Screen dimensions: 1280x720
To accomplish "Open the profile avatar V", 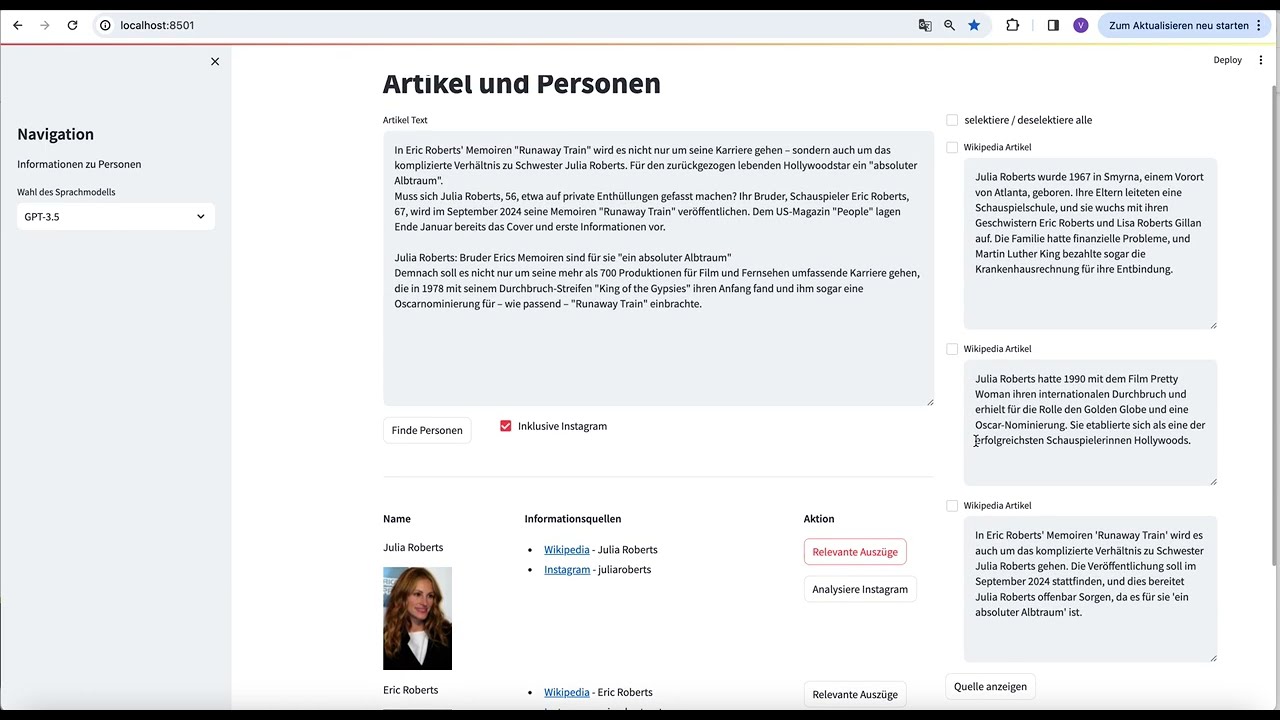I will tap(1080, 25).
